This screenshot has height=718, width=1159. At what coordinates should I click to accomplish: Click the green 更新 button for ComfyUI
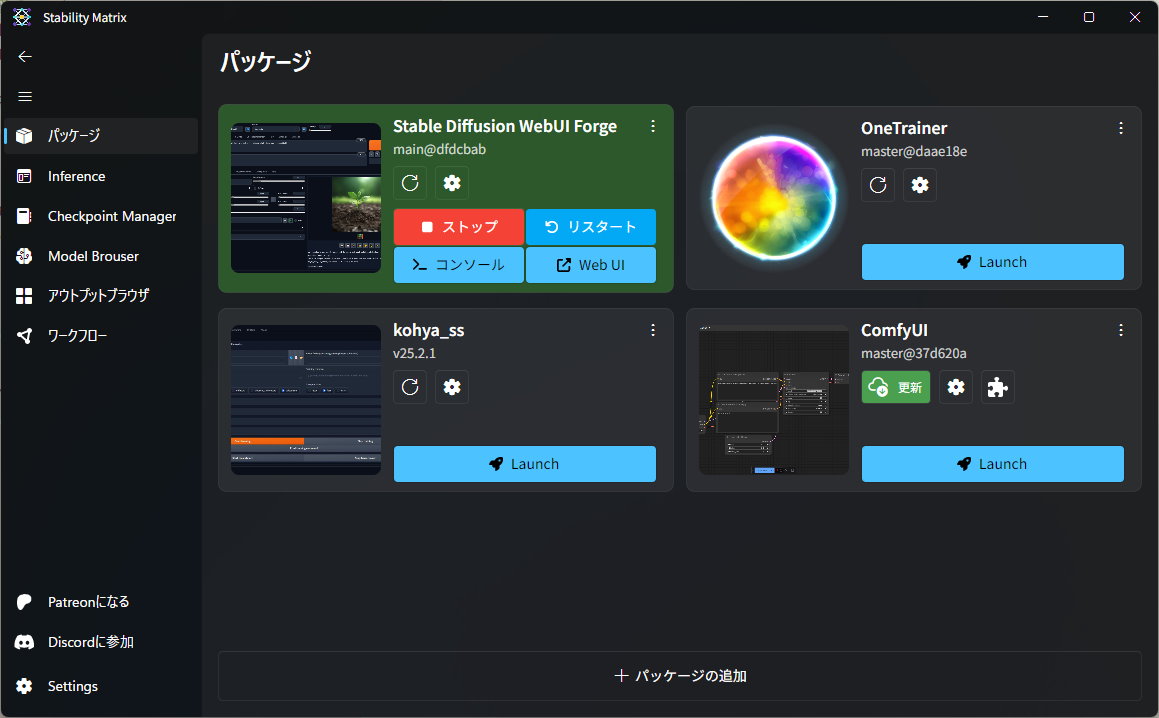click(896, 387)
